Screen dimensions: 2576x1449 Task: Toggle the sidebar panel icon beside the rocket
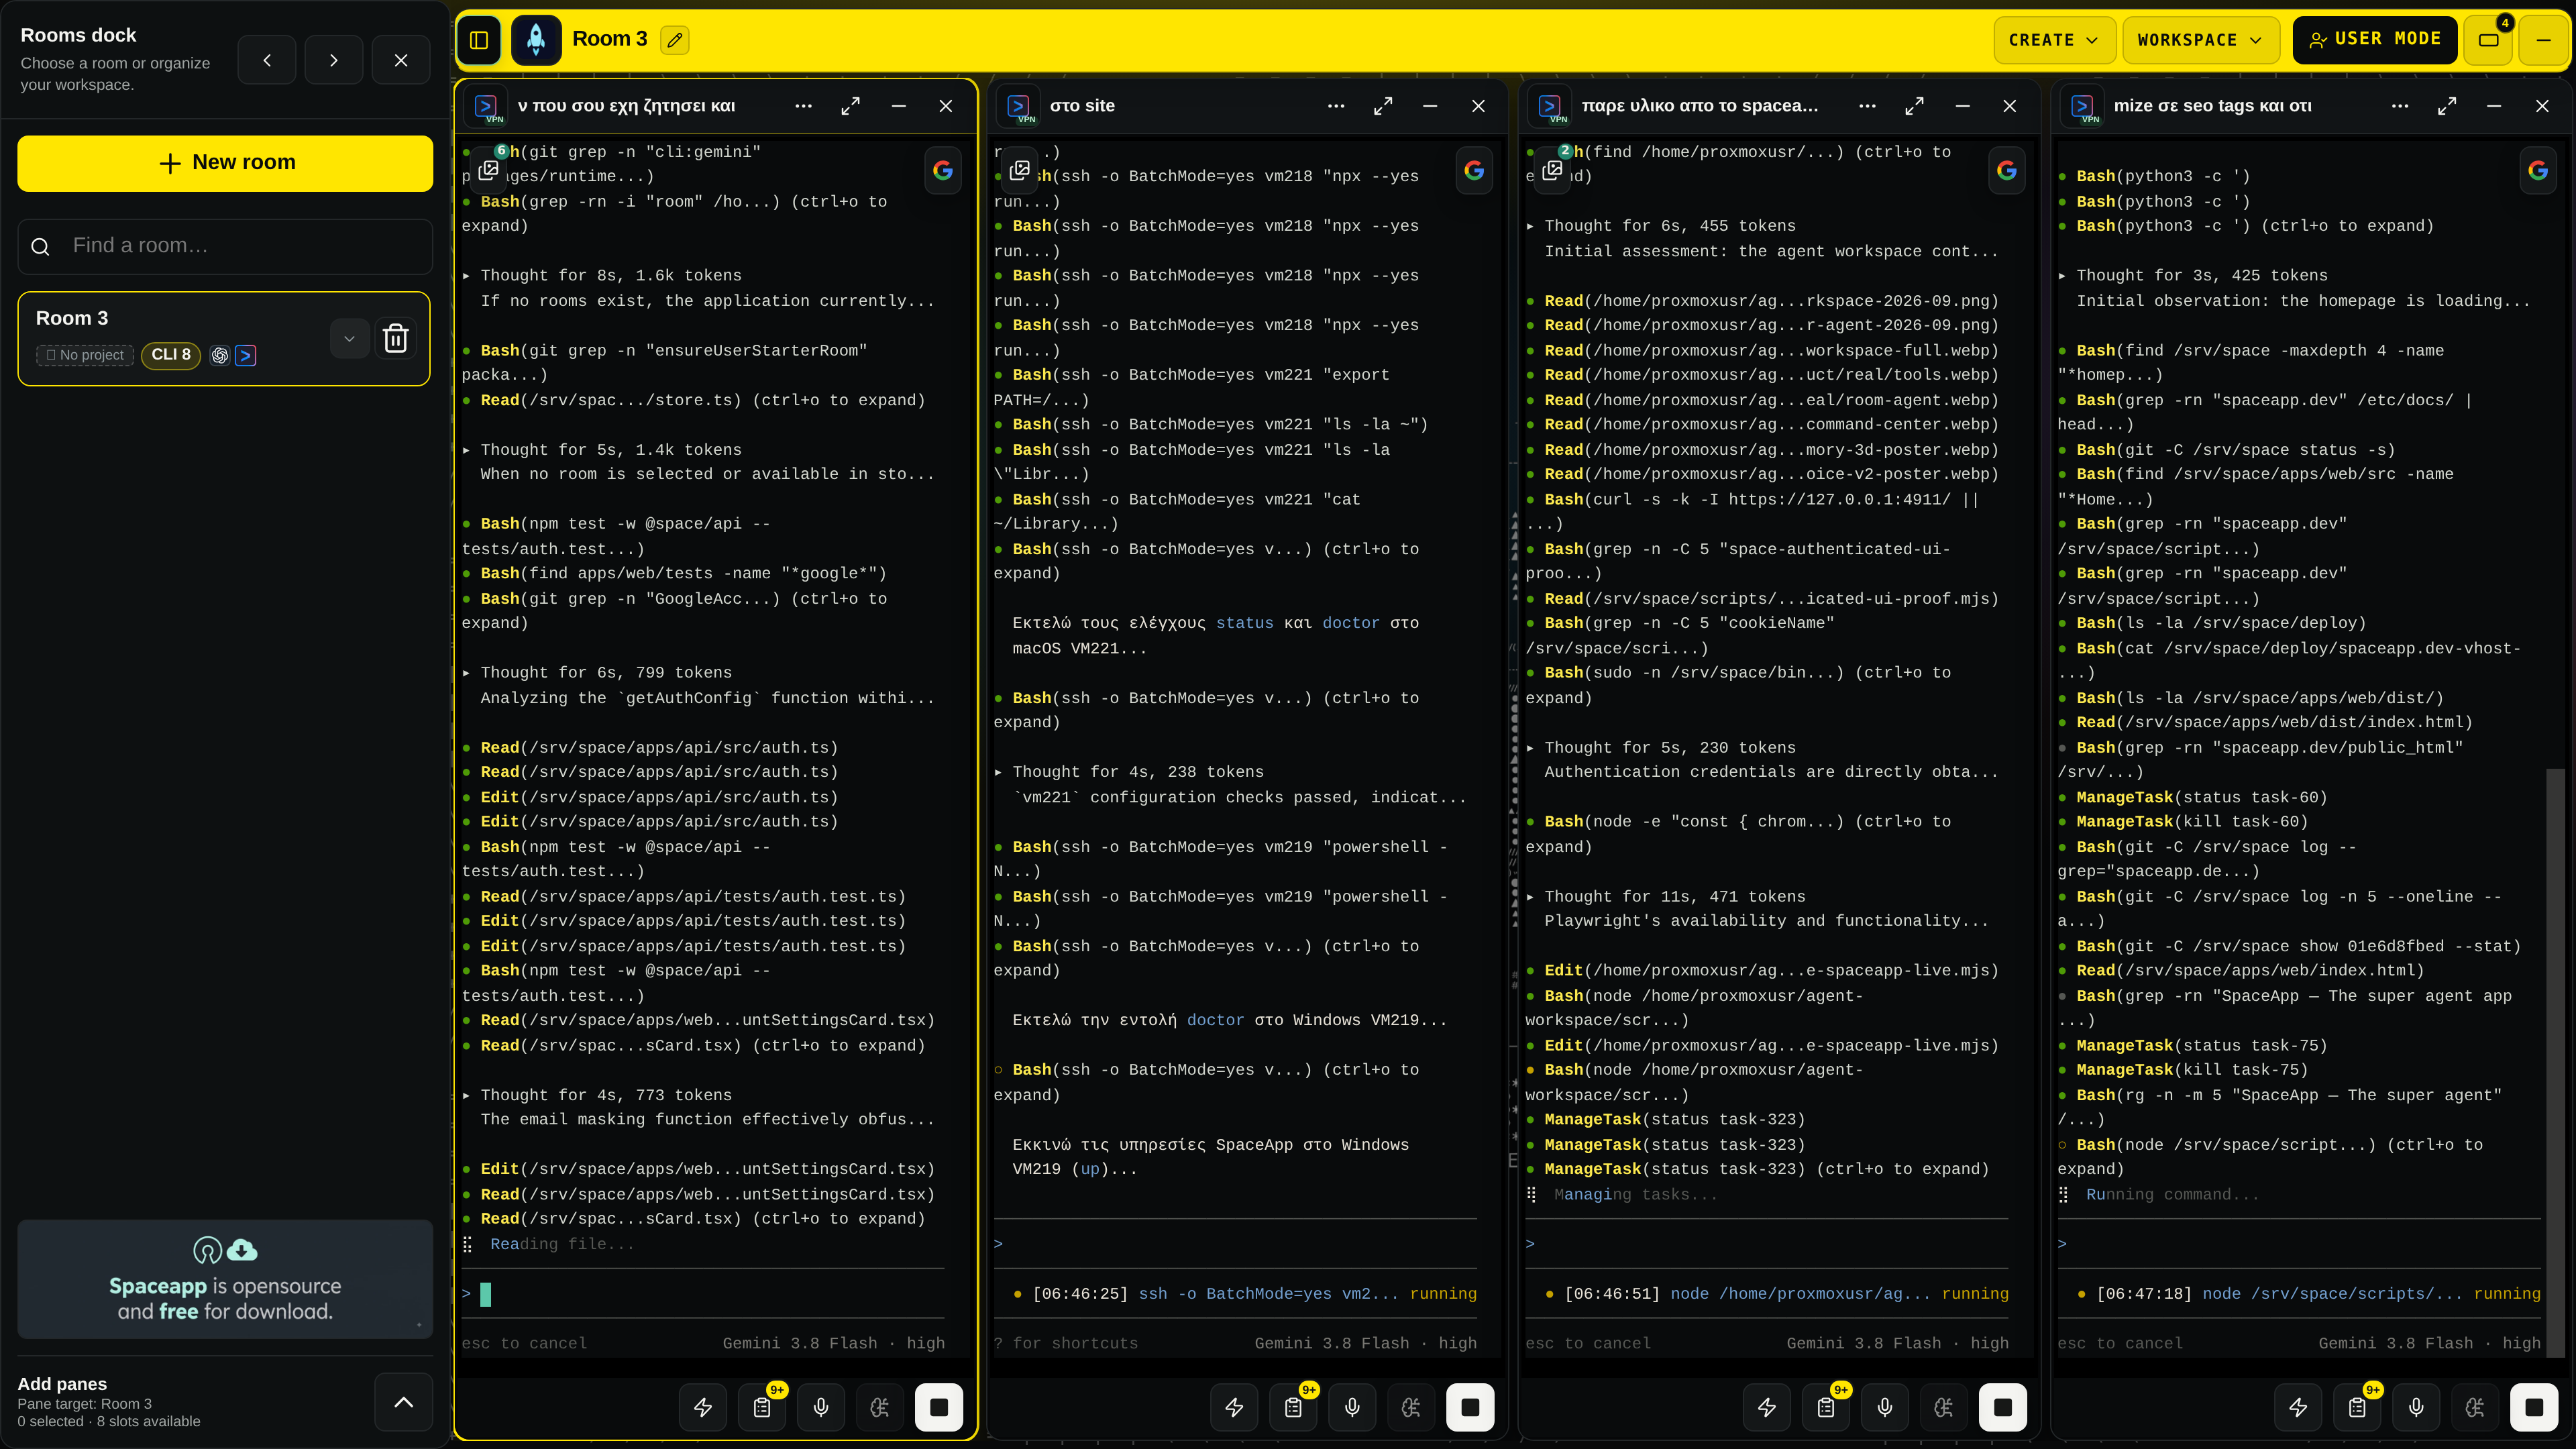tap(479, 40)
